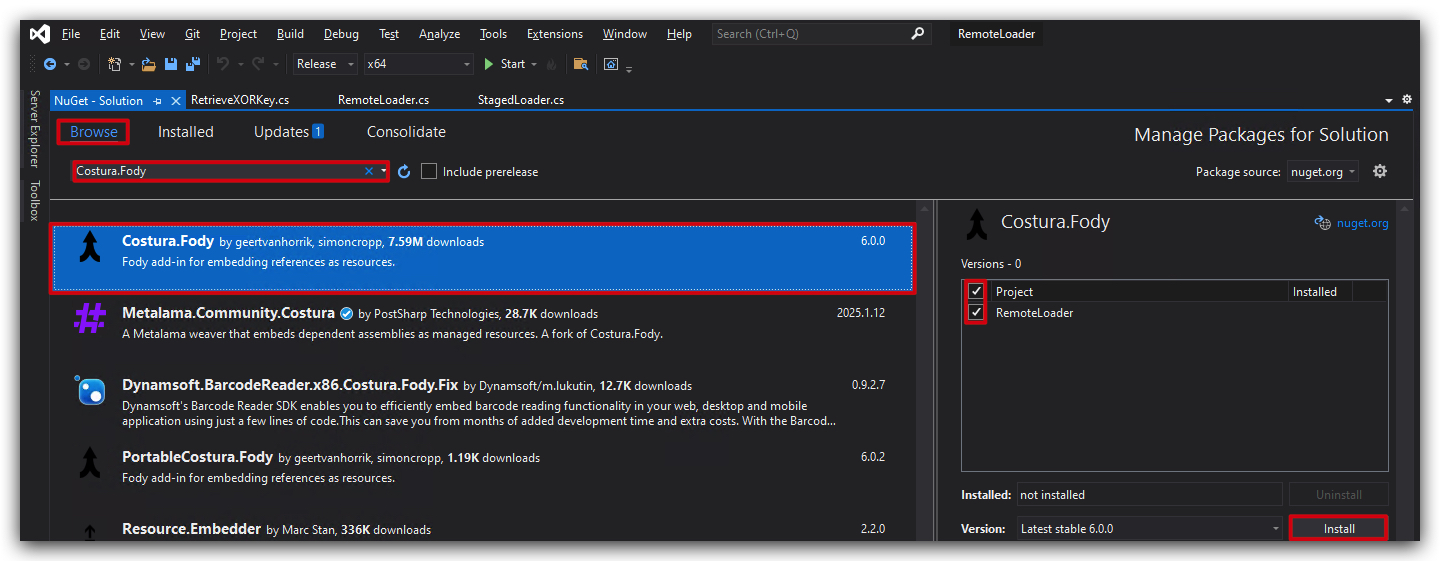The height and width of the screenshot is (561, 1440).
Task: Uncheck the RemoteLoader project checkbox
Action: (x=976, y=313)
